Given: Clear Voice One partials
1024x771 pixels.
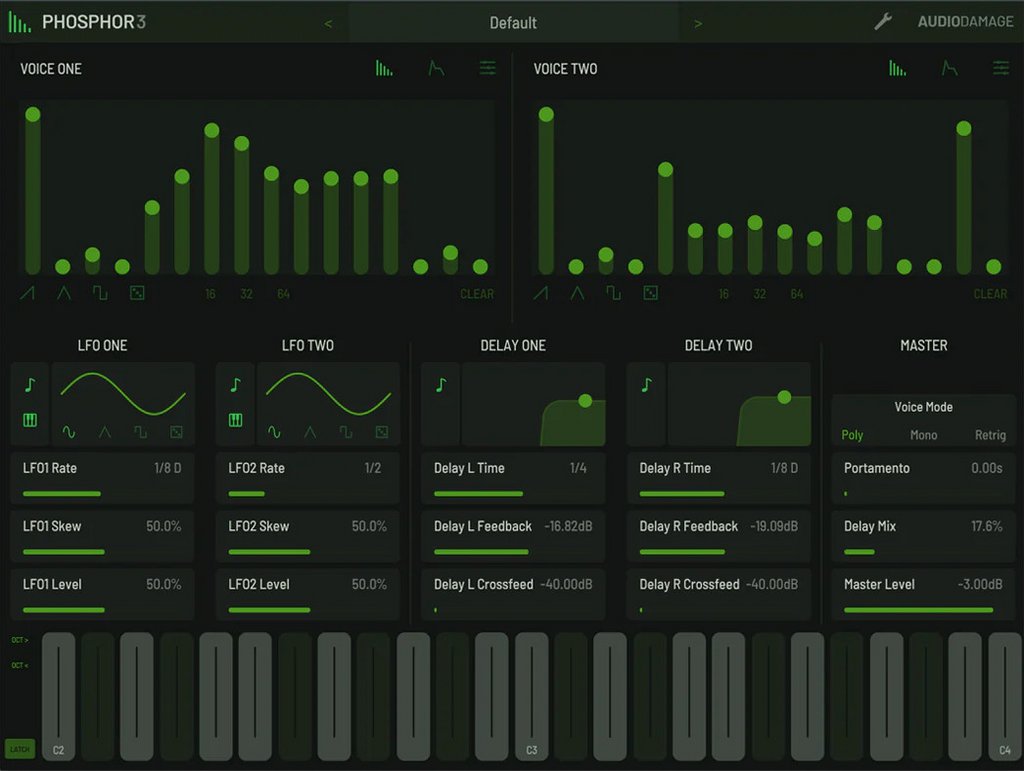Looking at the screenshot, I should coord(477,294).
